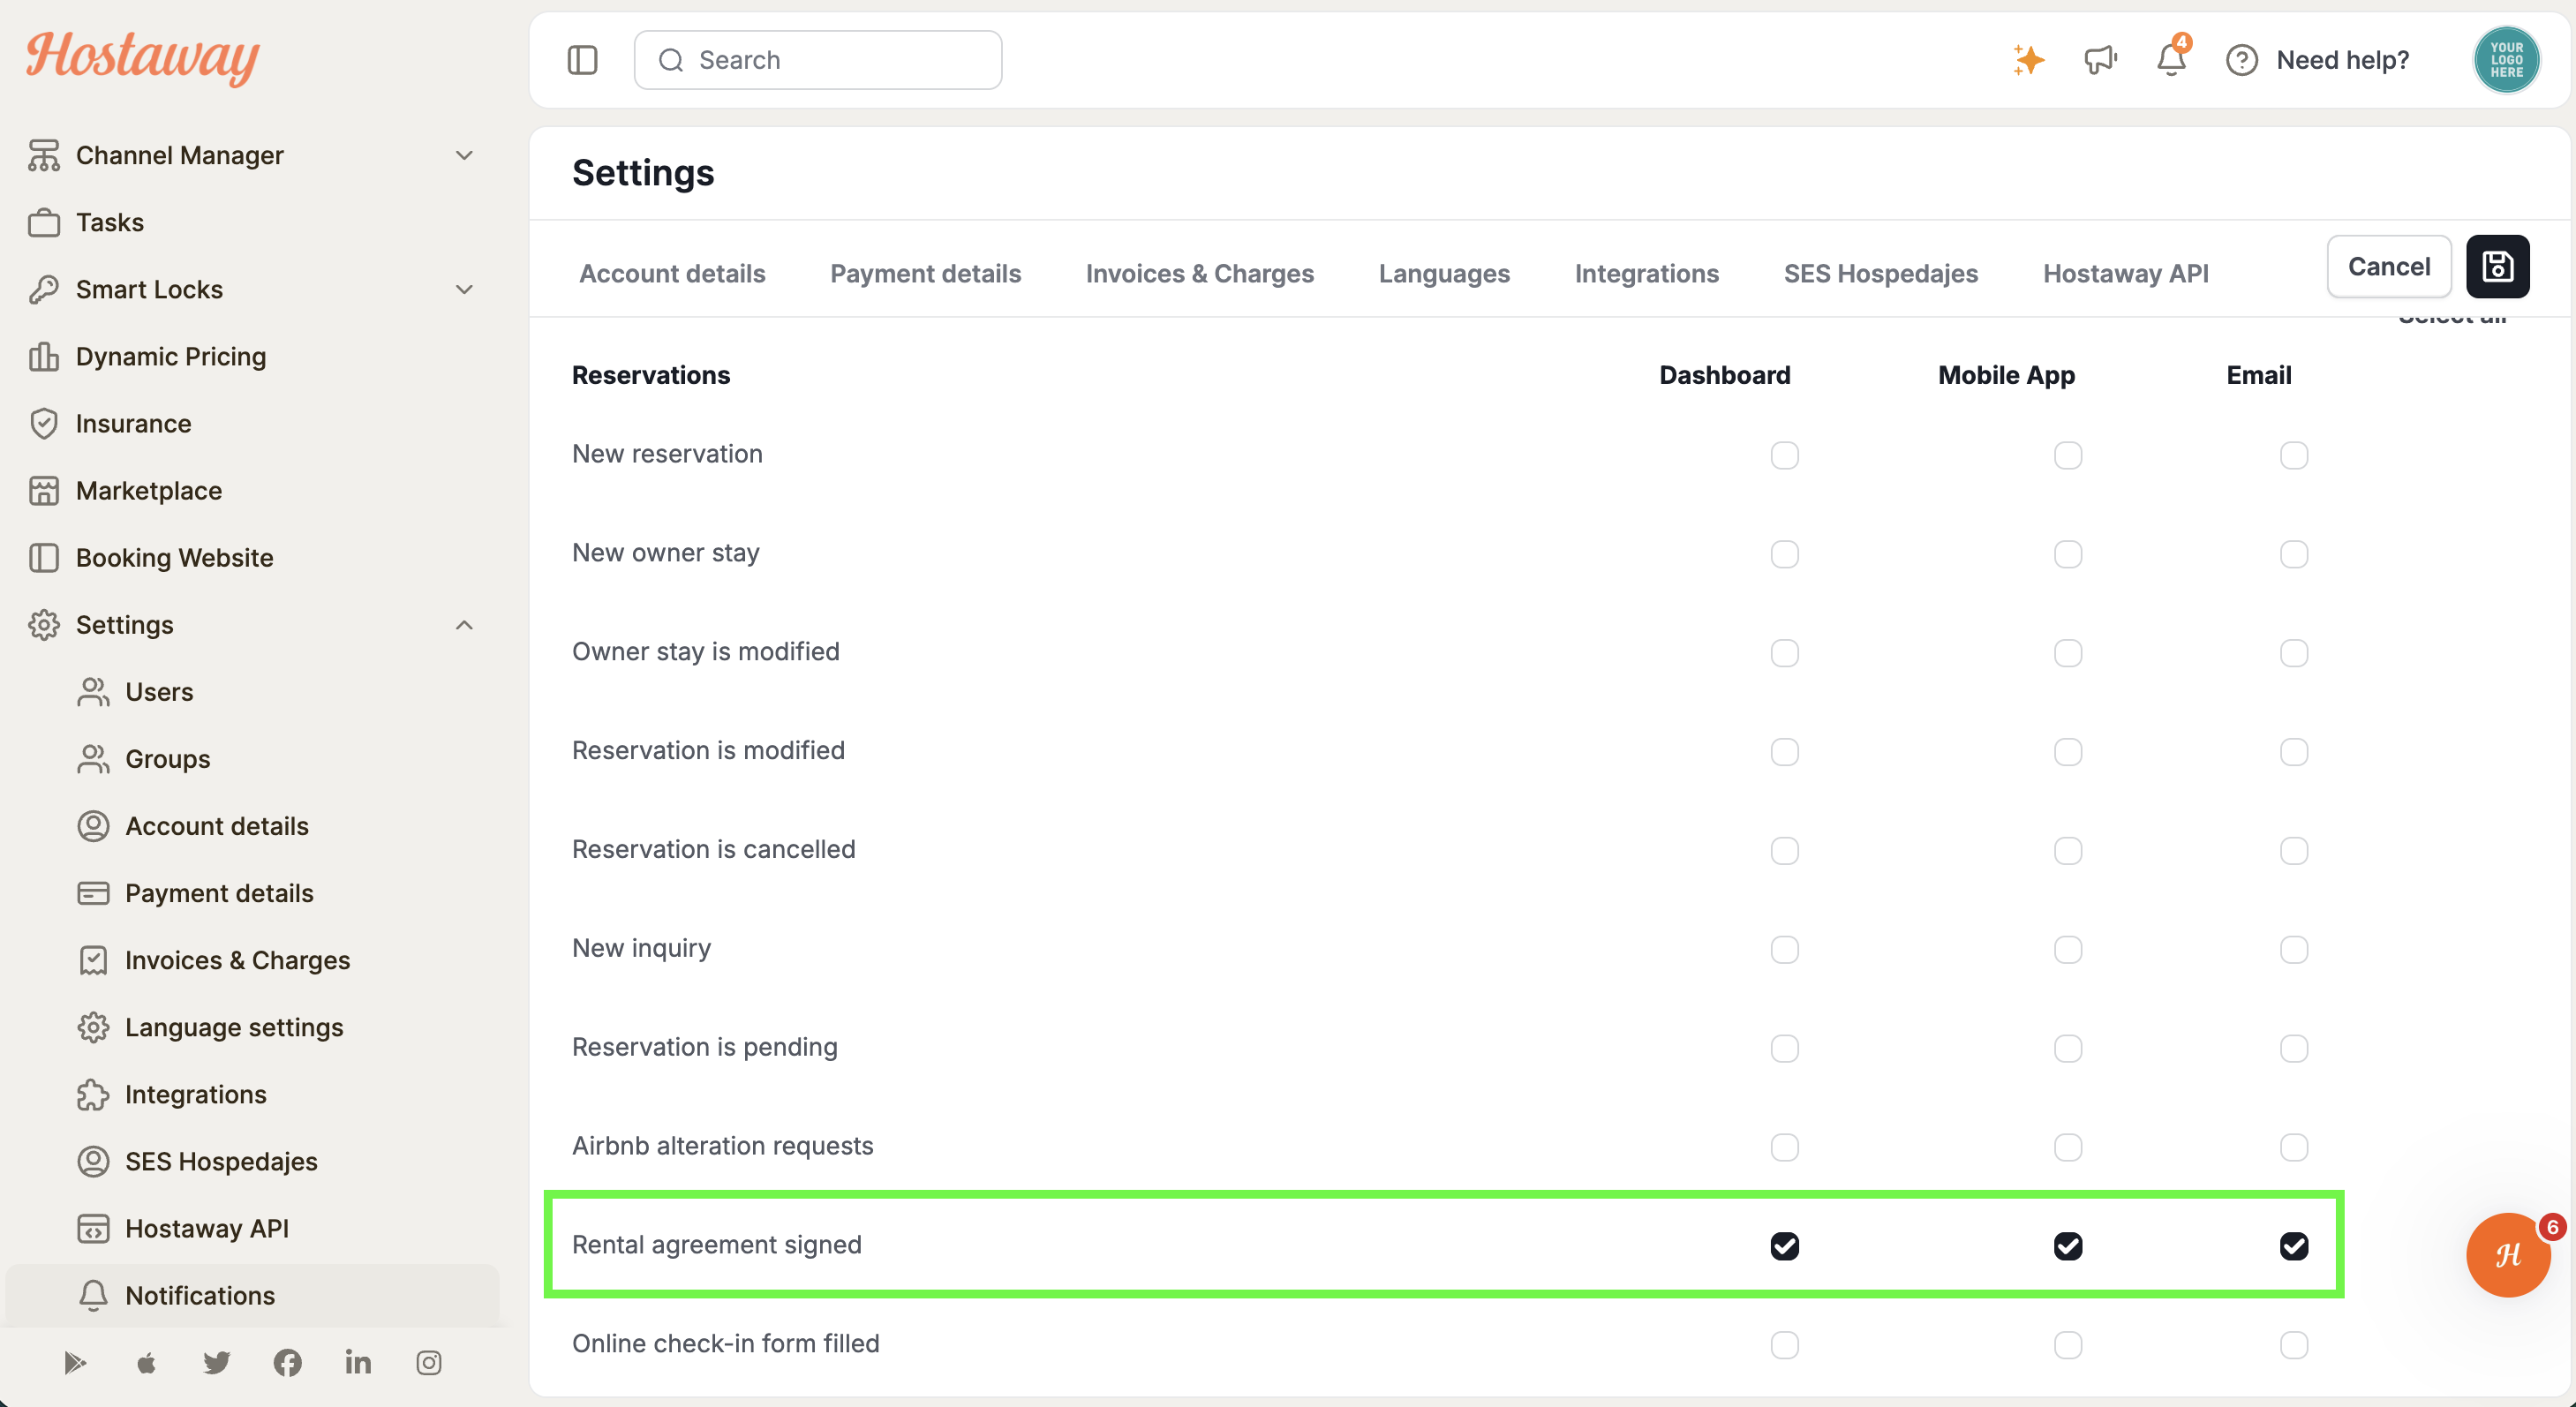The height and width of the screenshot is (1407, 2576).
Task: Enable Mobile App for Reservation is cancelled
Action: [2068, 851]
